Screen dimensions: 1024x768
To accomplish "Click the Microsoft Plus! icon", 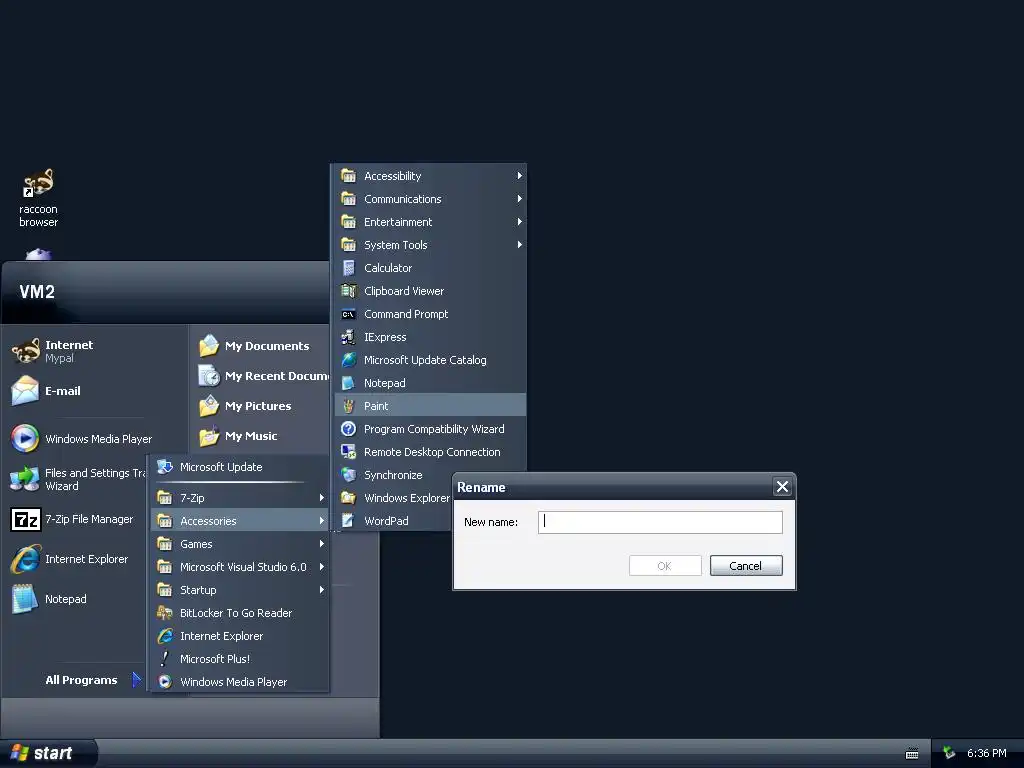I will [x=165, y=659].
